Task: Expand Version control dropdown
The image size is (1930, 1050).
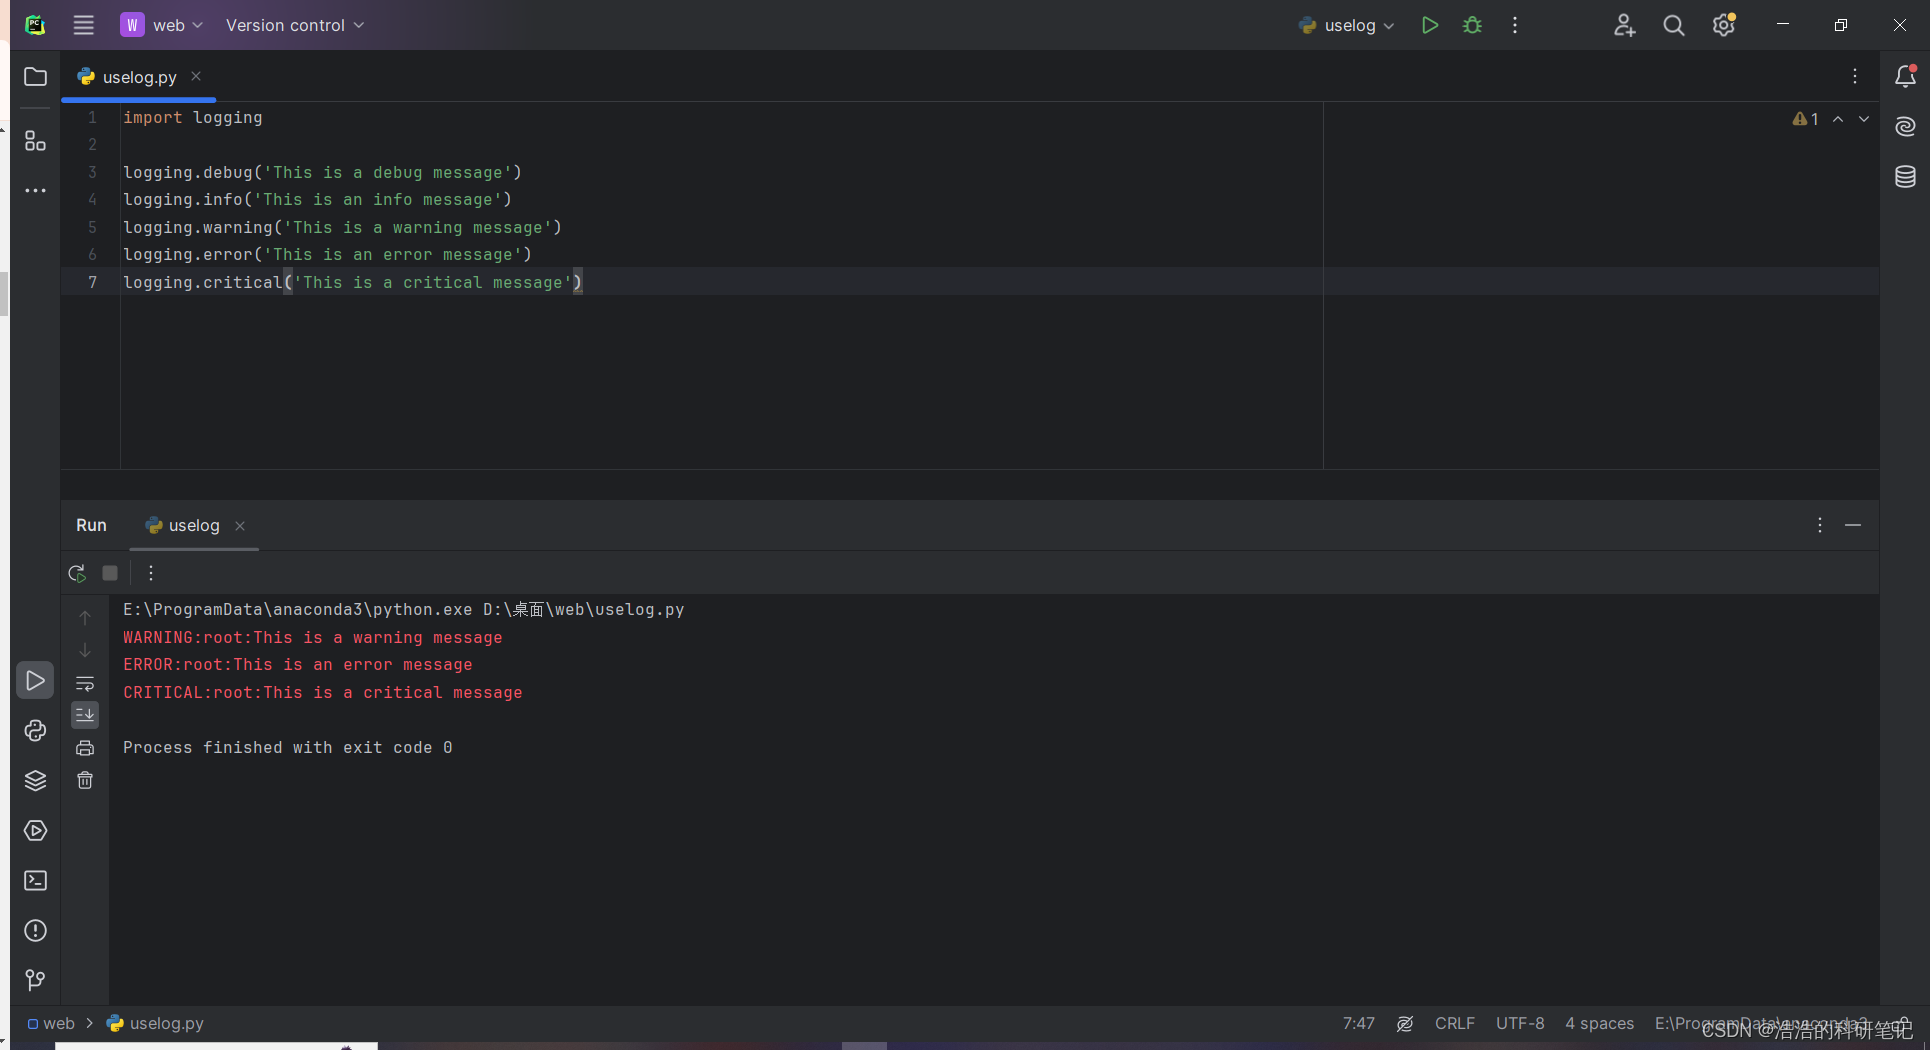Action: pos(294,25)
